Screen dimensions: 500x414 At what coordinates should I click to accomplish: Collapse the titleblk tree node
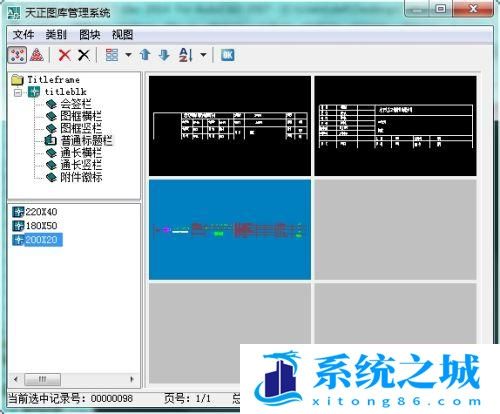pyautogui.click(x=18, y=92)
